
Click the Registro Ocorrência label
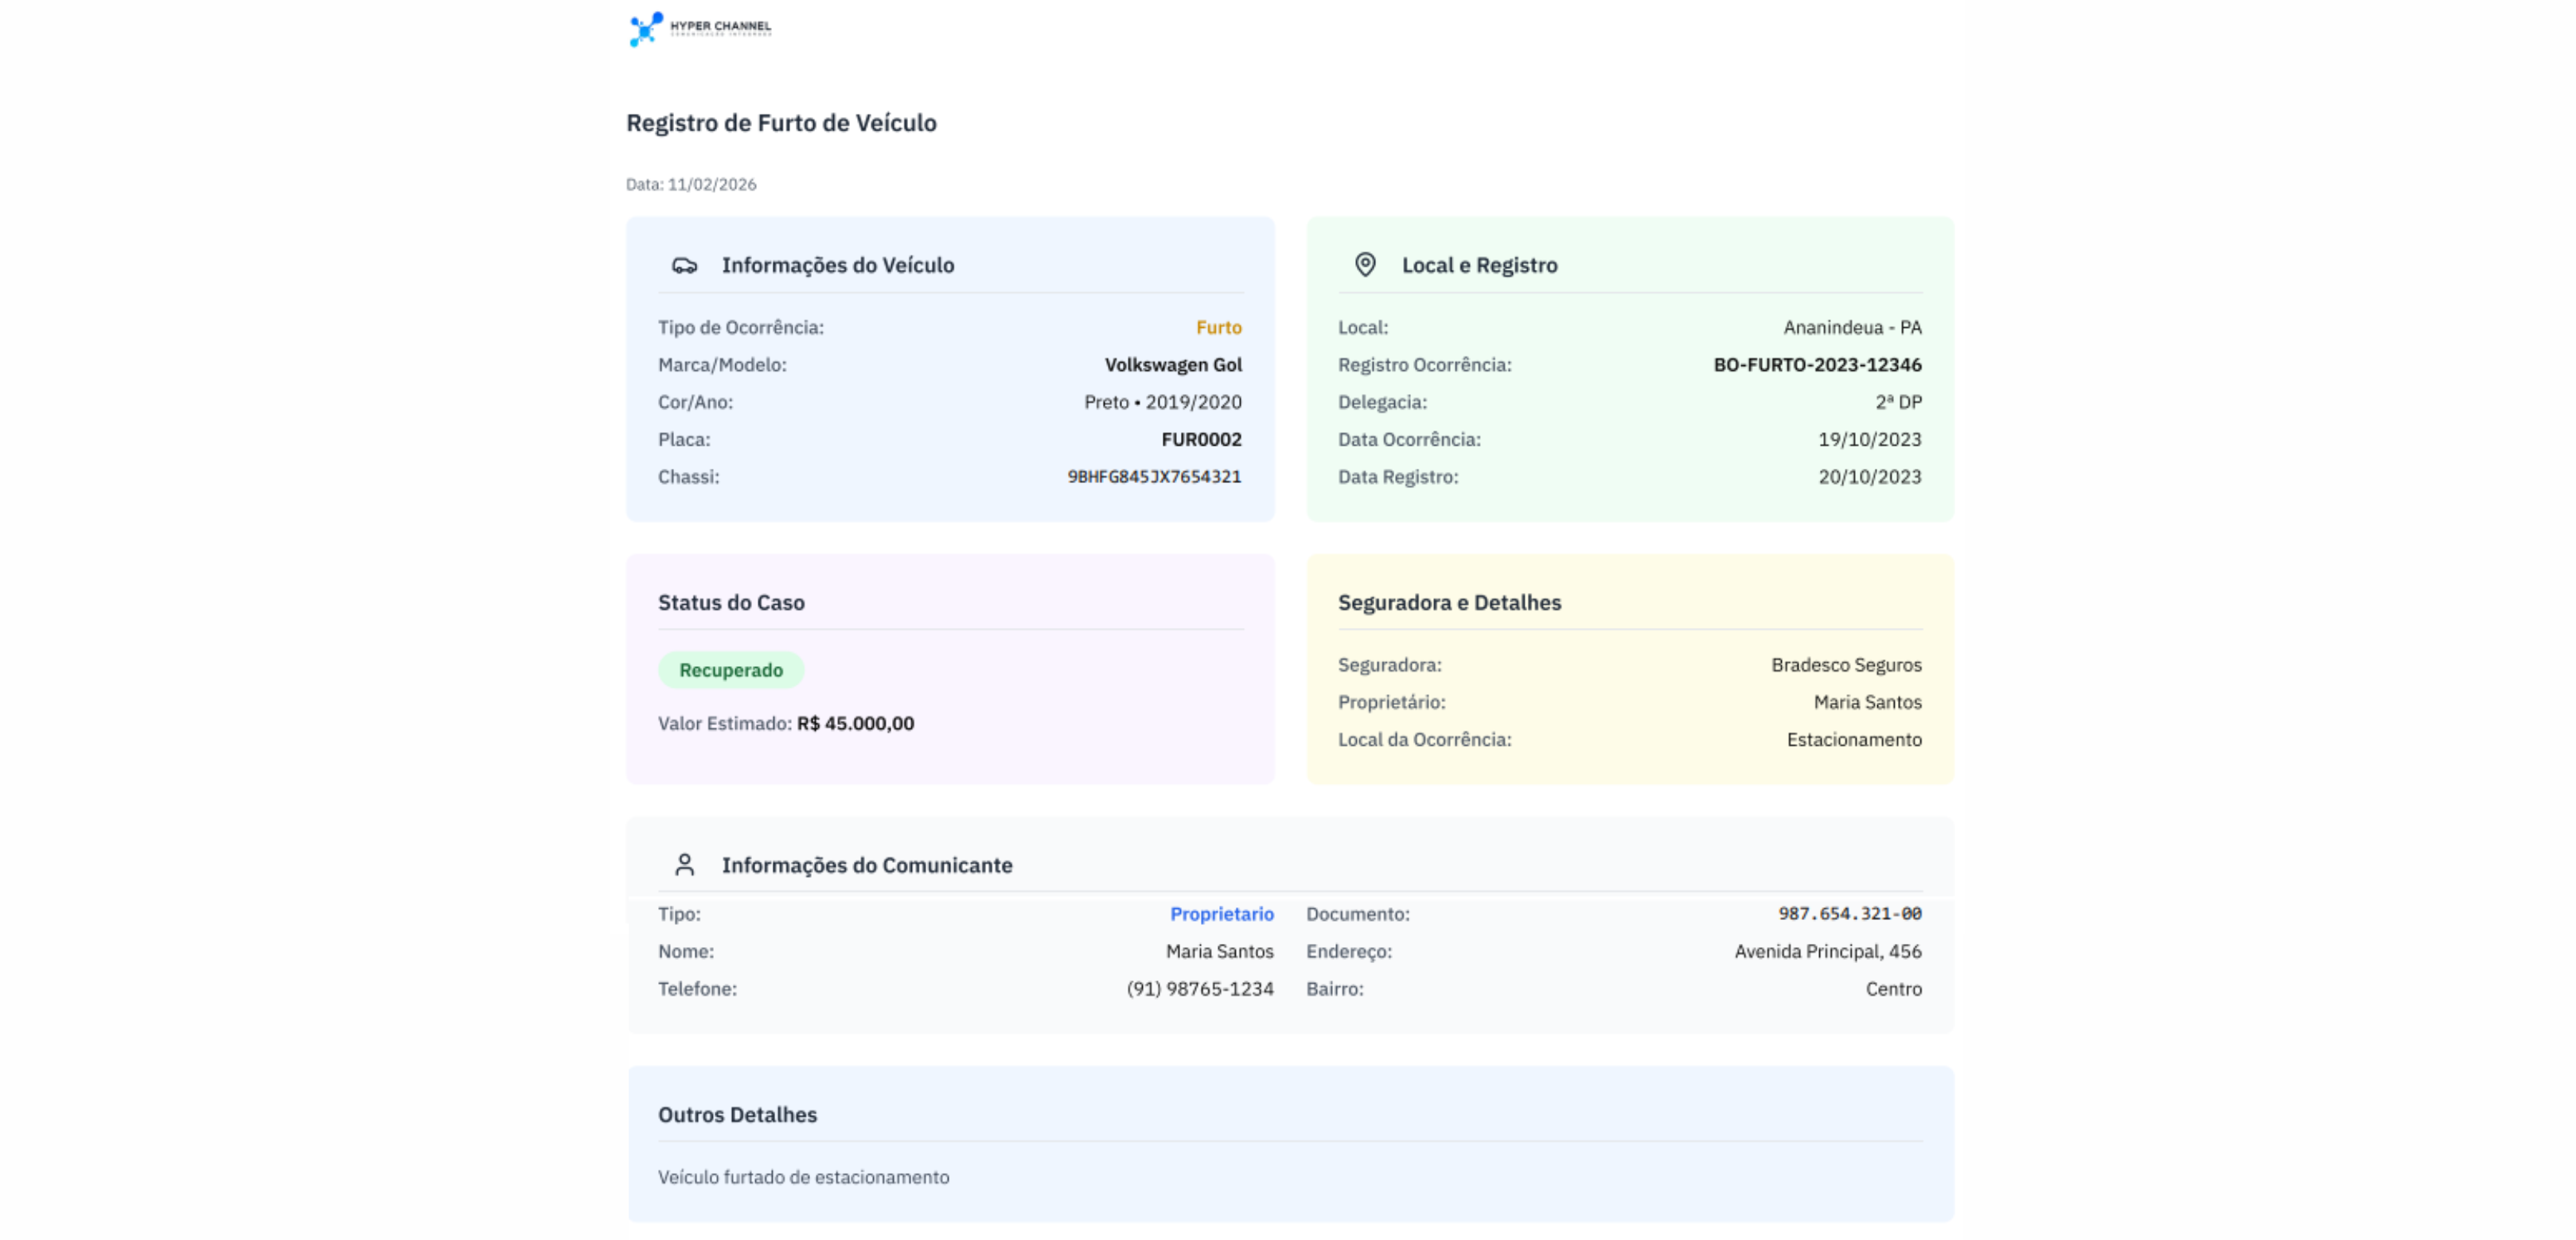1424,365
